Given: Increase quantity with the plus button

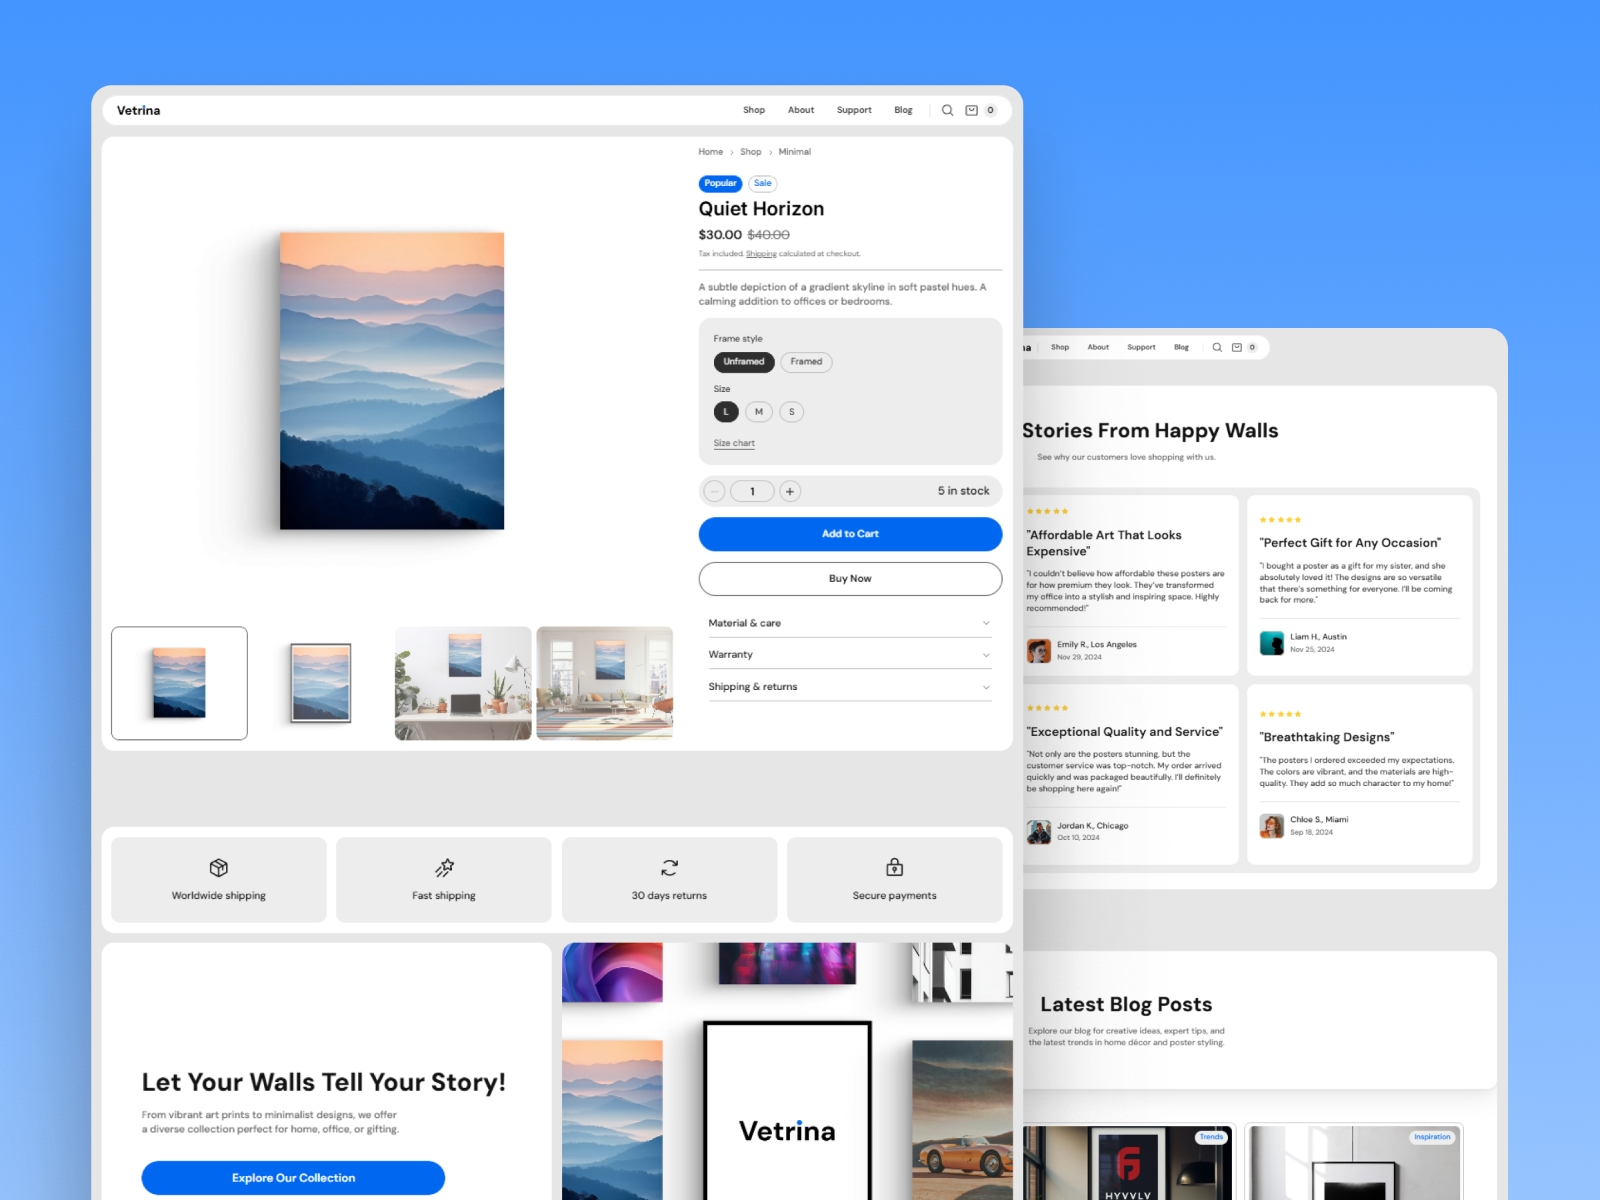Looking at the screenshot, I should tap(790, 491).
